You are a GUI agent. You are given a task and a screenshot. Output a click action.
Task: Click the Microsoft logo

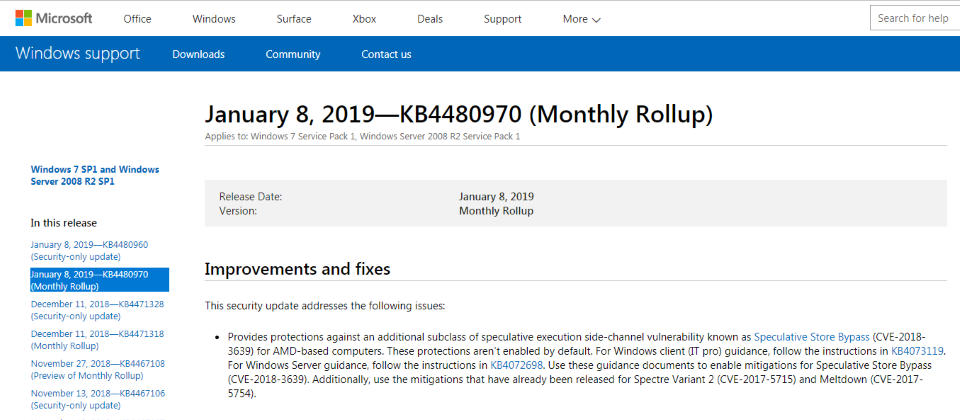(54, 18)
